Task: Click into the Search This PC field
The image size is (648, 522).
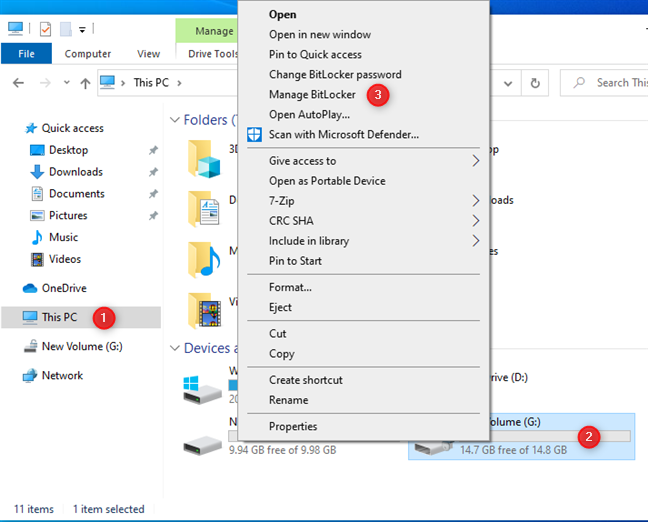Action: [x=604, y=83]
